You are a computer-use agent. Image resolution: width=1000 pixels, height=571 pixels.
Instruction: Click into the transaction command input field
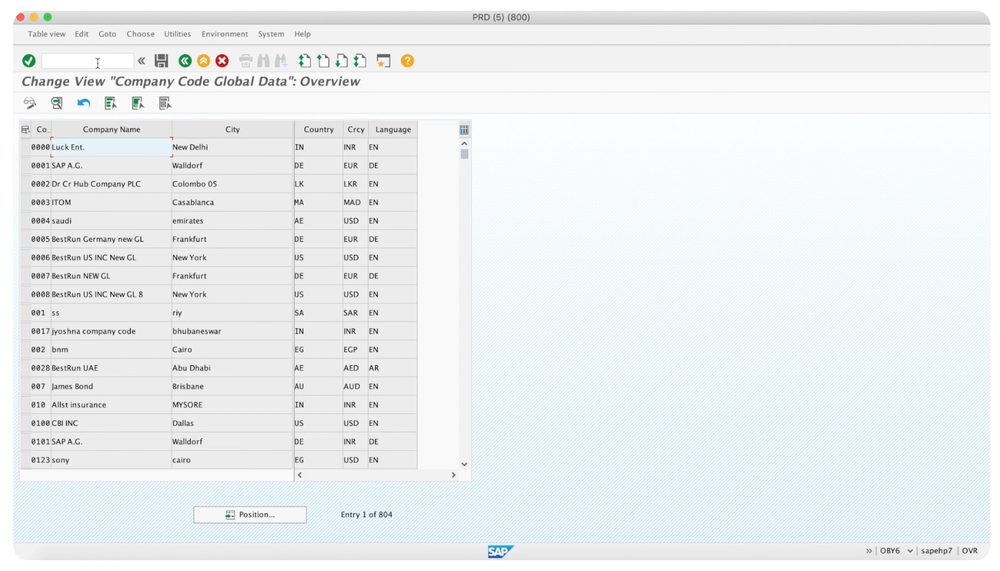[87, 61]
